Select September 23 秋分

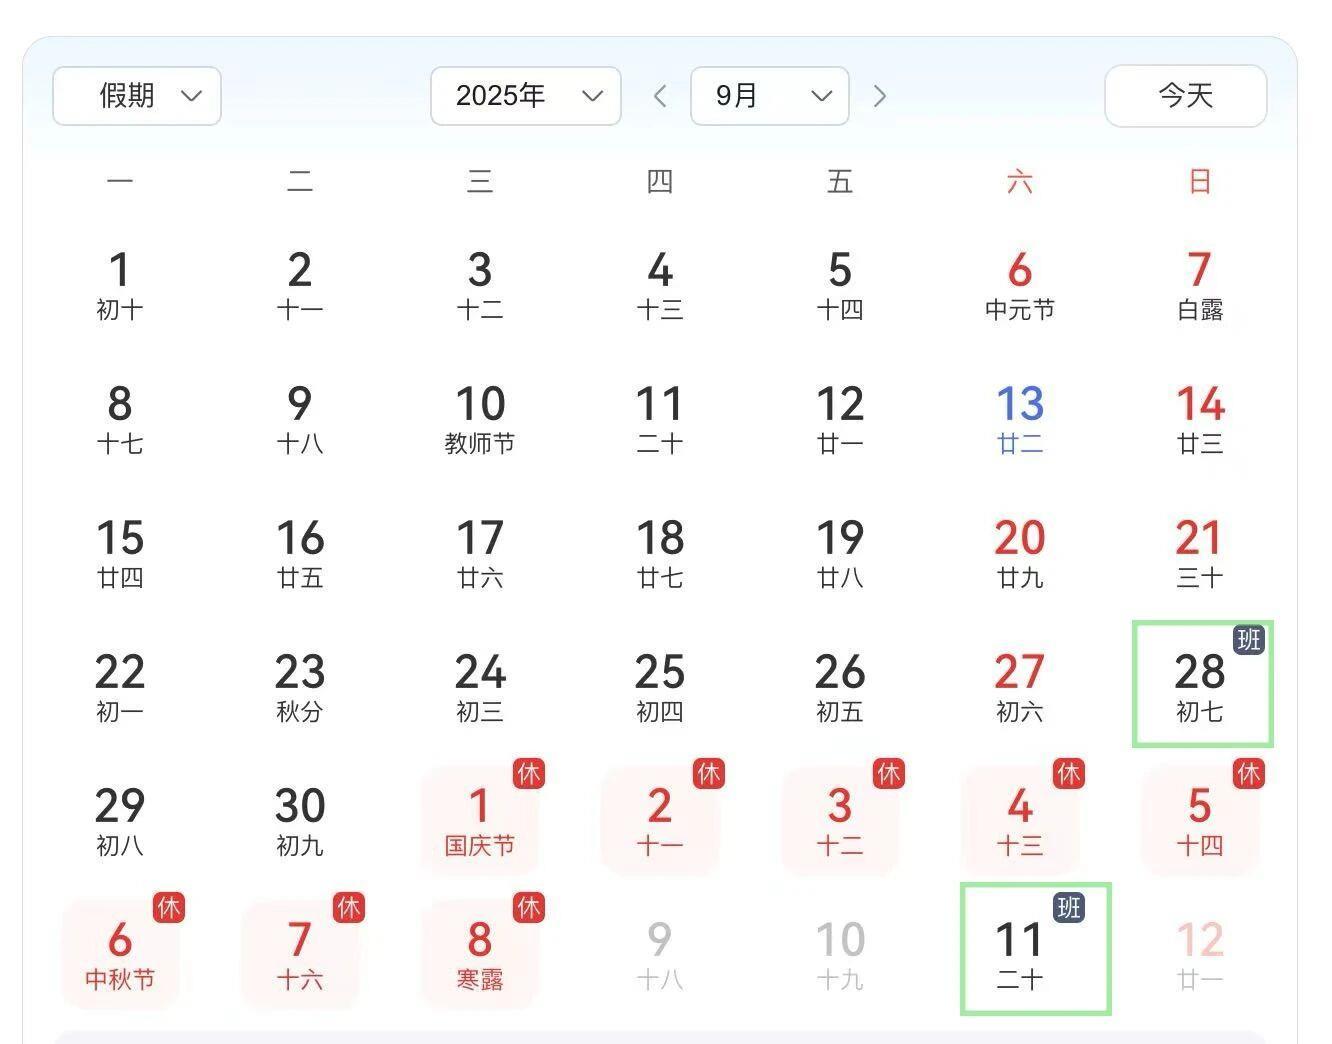[300, 686]
